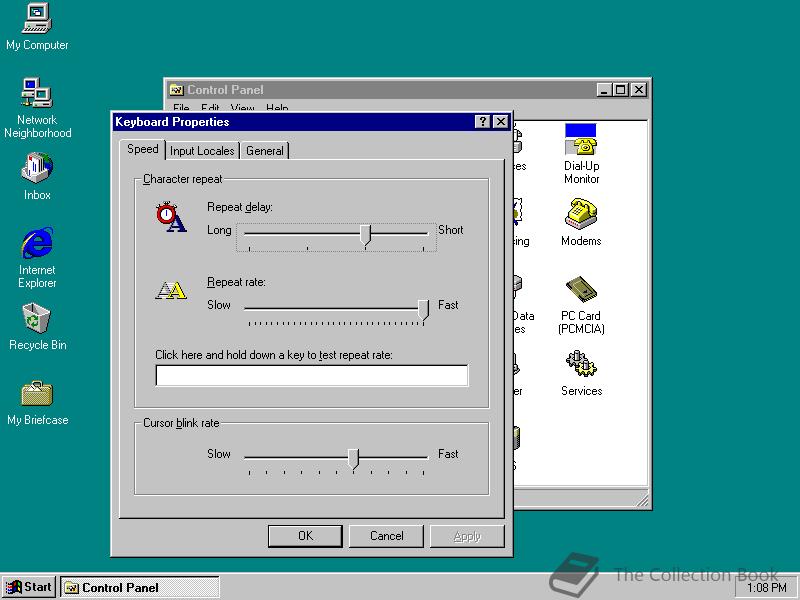
Task: Click the repeat rate AA icon
Action: click(171, 290)
